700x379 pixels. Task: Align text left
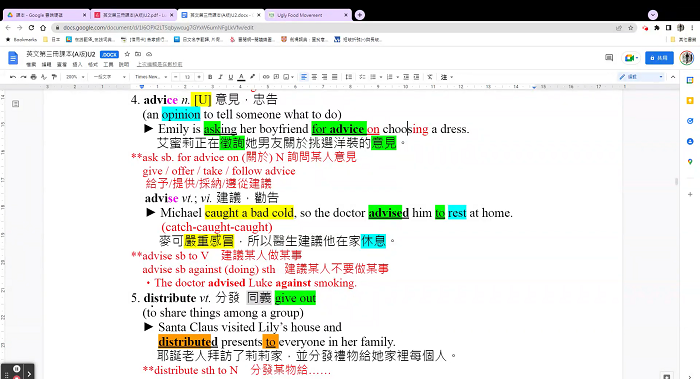(x=304, y=77)
